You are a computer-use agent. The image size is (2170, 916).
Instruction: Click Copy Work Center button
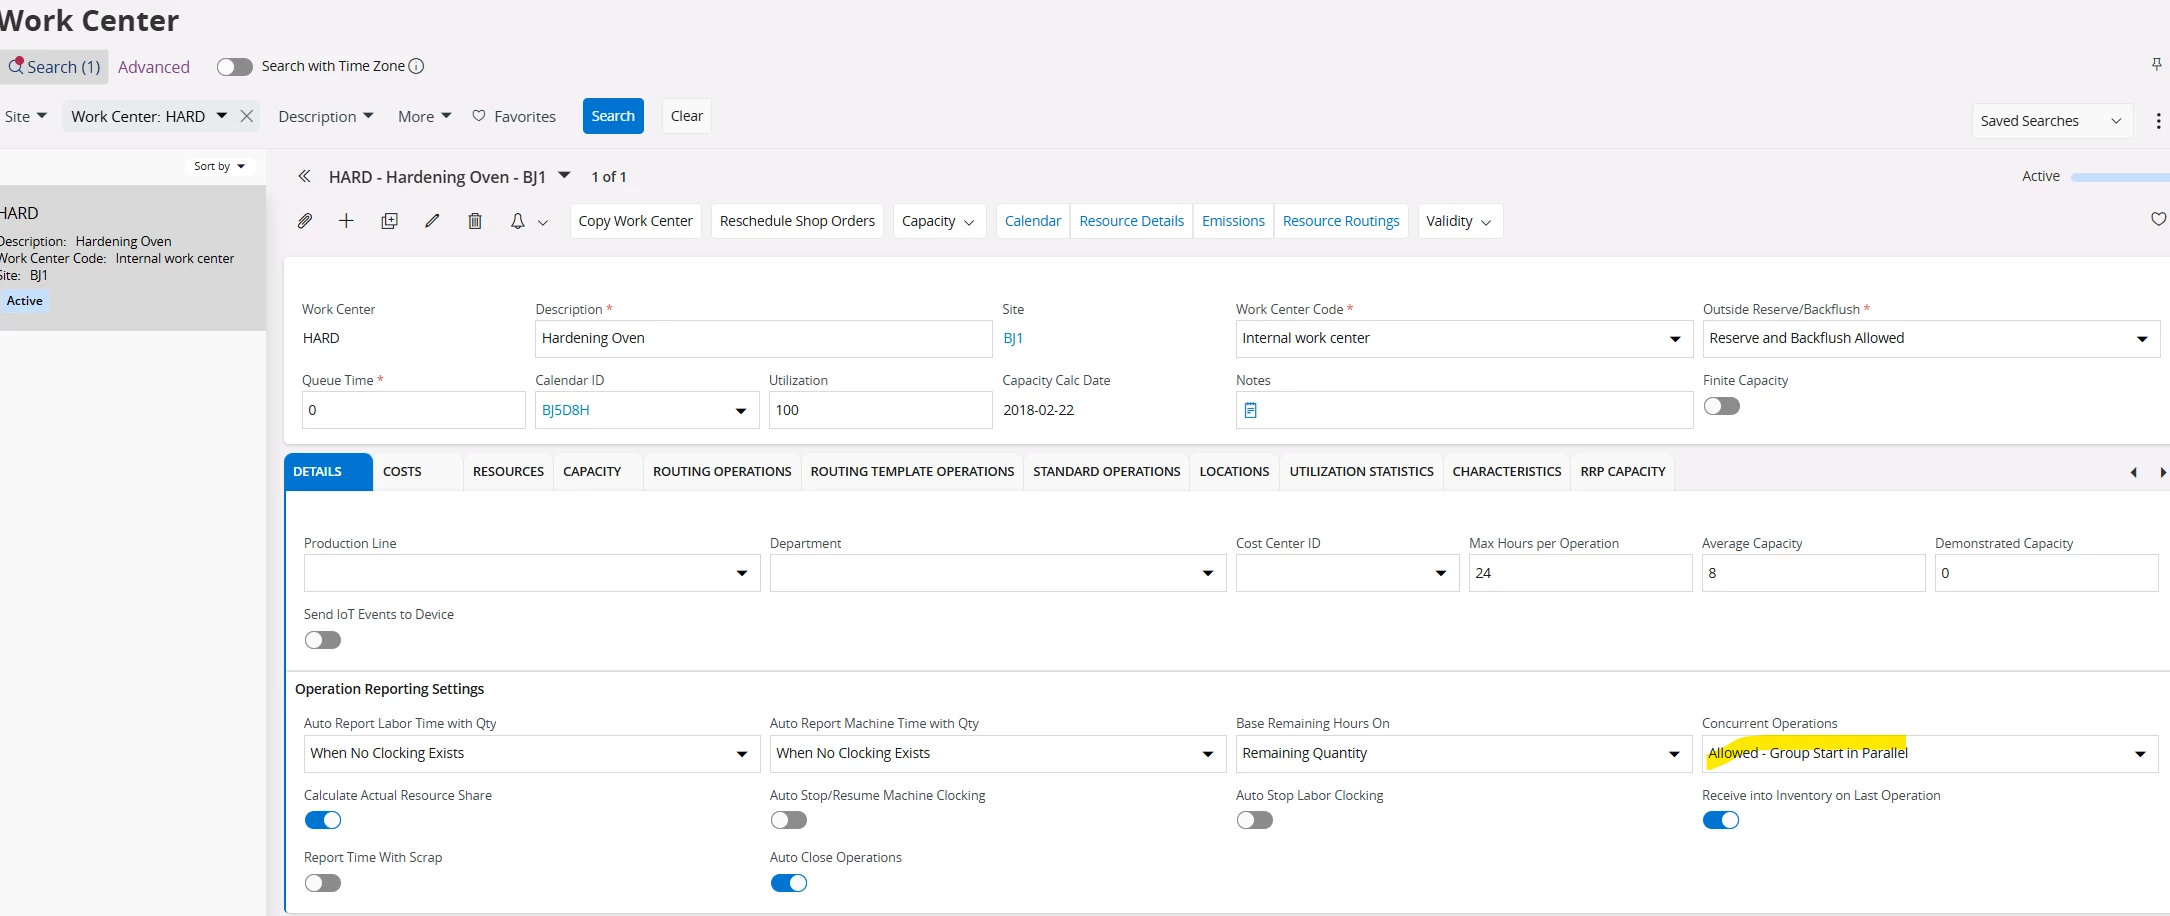tap(636, 221)
